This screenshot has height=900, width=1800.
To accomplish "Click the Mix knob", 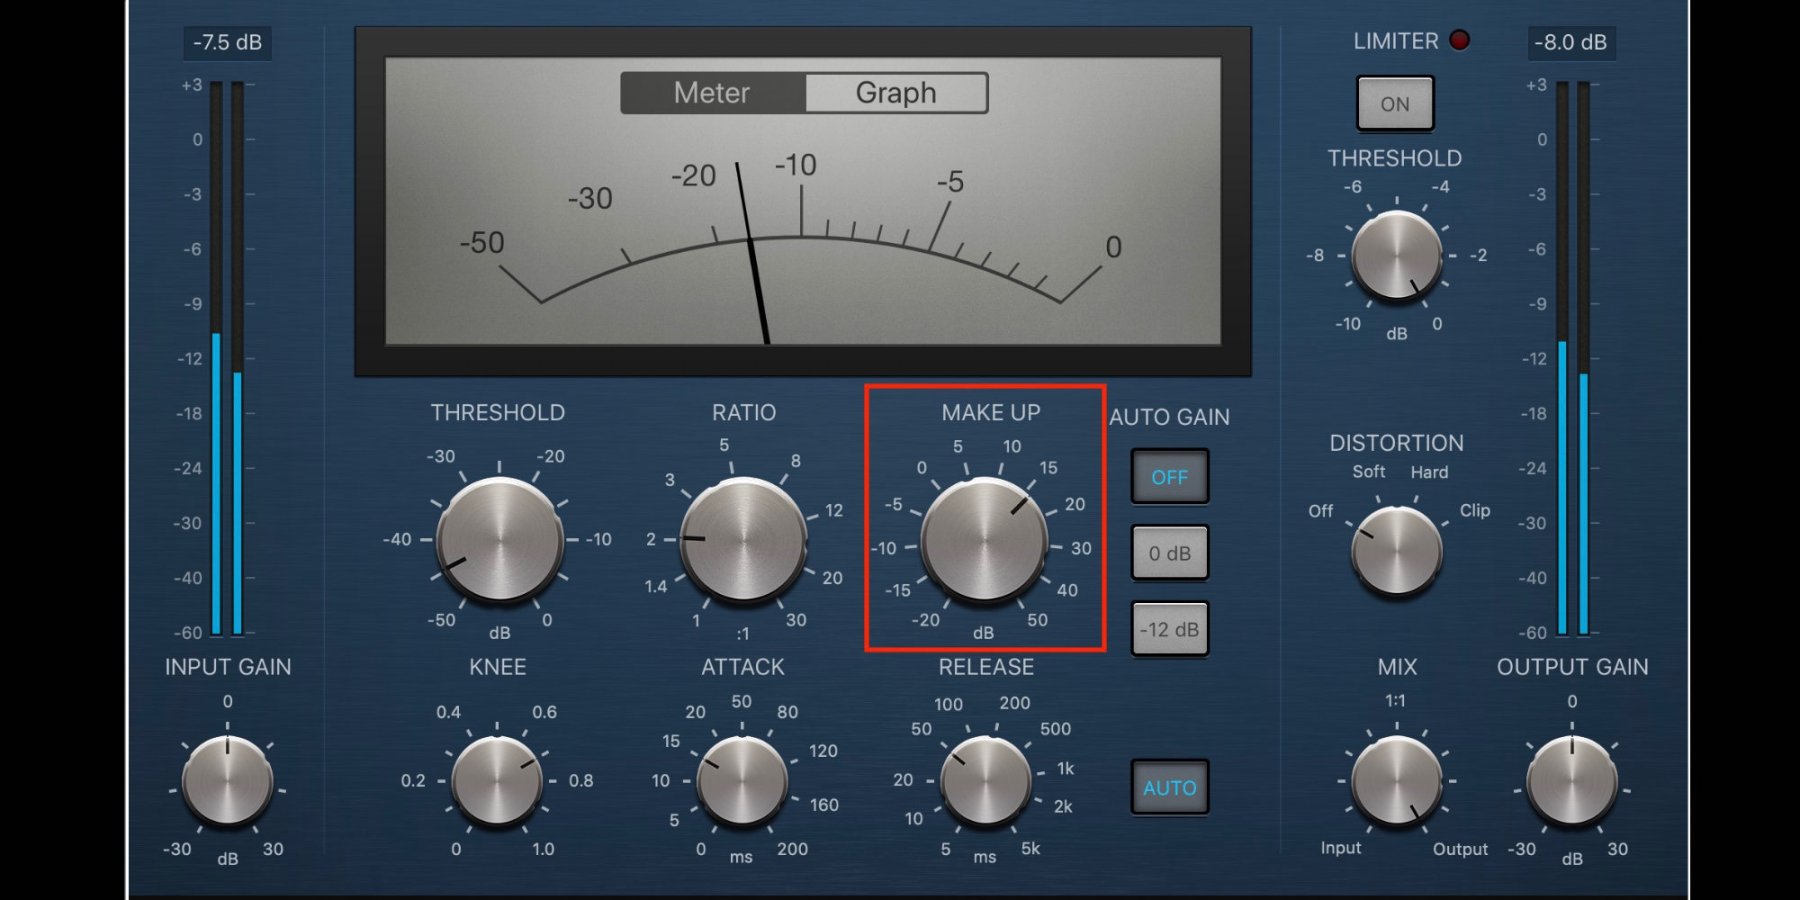I will click(1396, 781).
